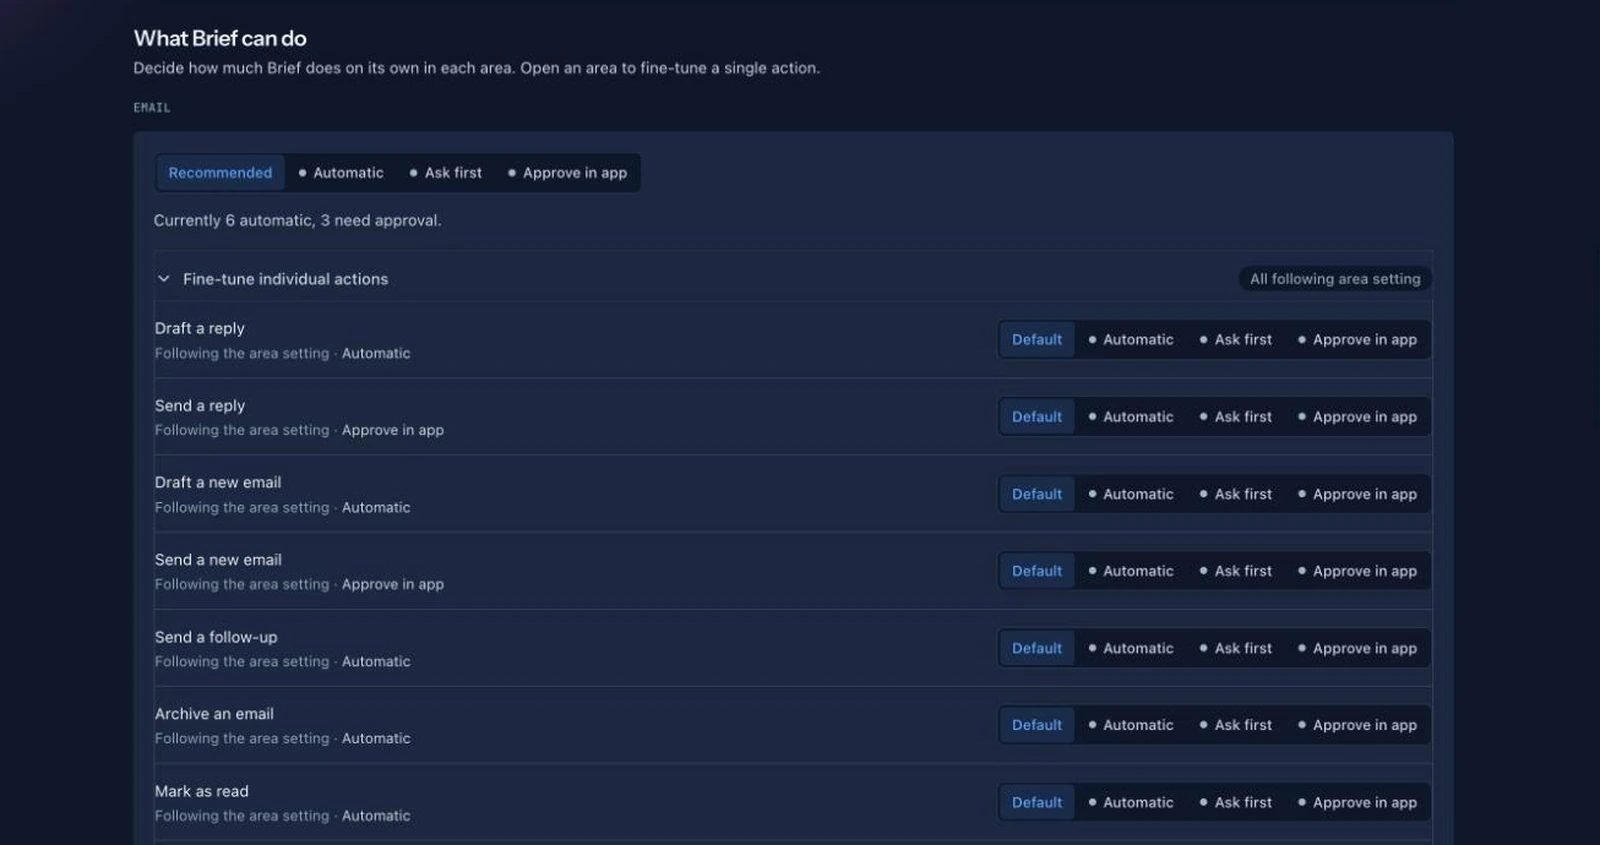
Task: Set Send a follow-up to Approve in app
Action: click(x=1358, y=648)
